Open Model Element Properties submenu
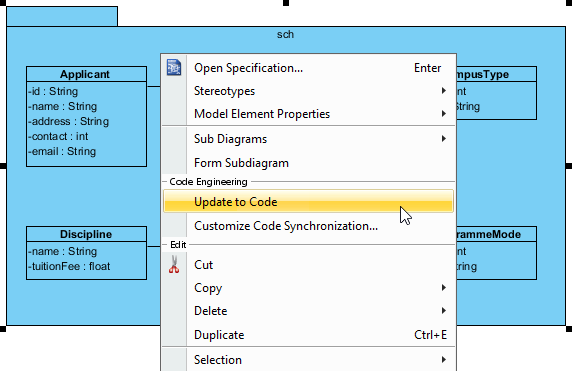The width and height of the screenshot is (572, 371). point(308,114)
